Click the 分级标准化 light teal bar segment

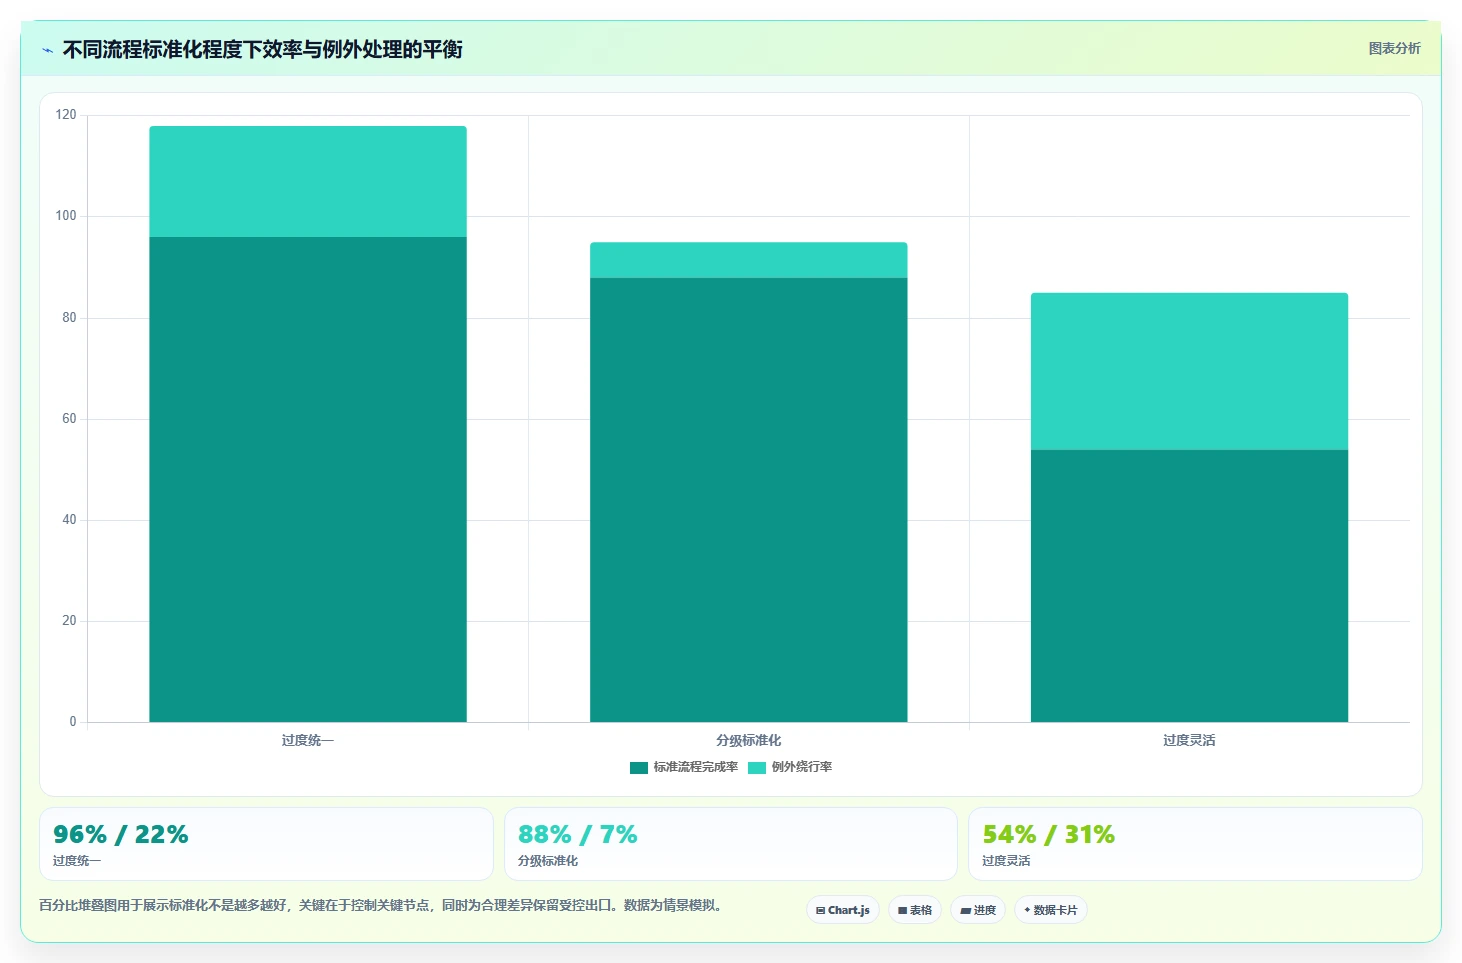coord(749,260)
